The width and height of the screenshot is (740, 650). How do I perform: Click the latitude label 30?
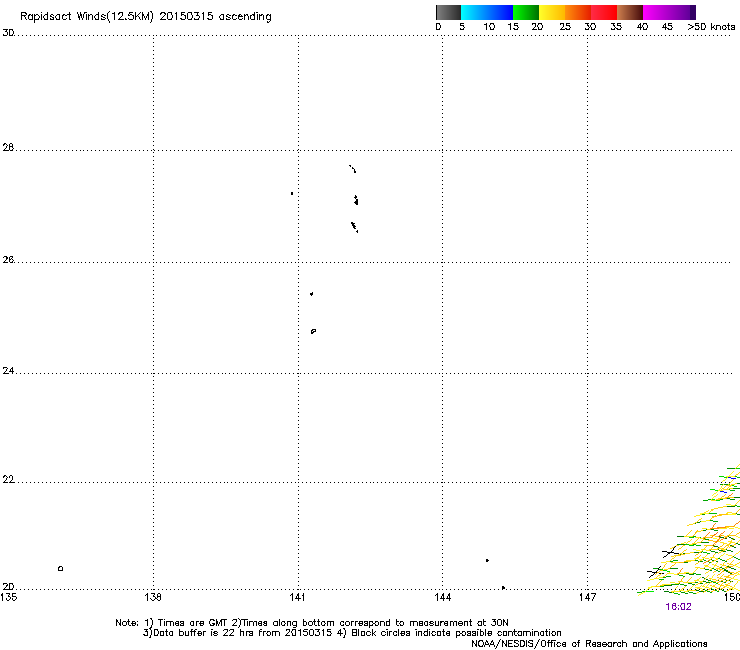coord(8,33)
